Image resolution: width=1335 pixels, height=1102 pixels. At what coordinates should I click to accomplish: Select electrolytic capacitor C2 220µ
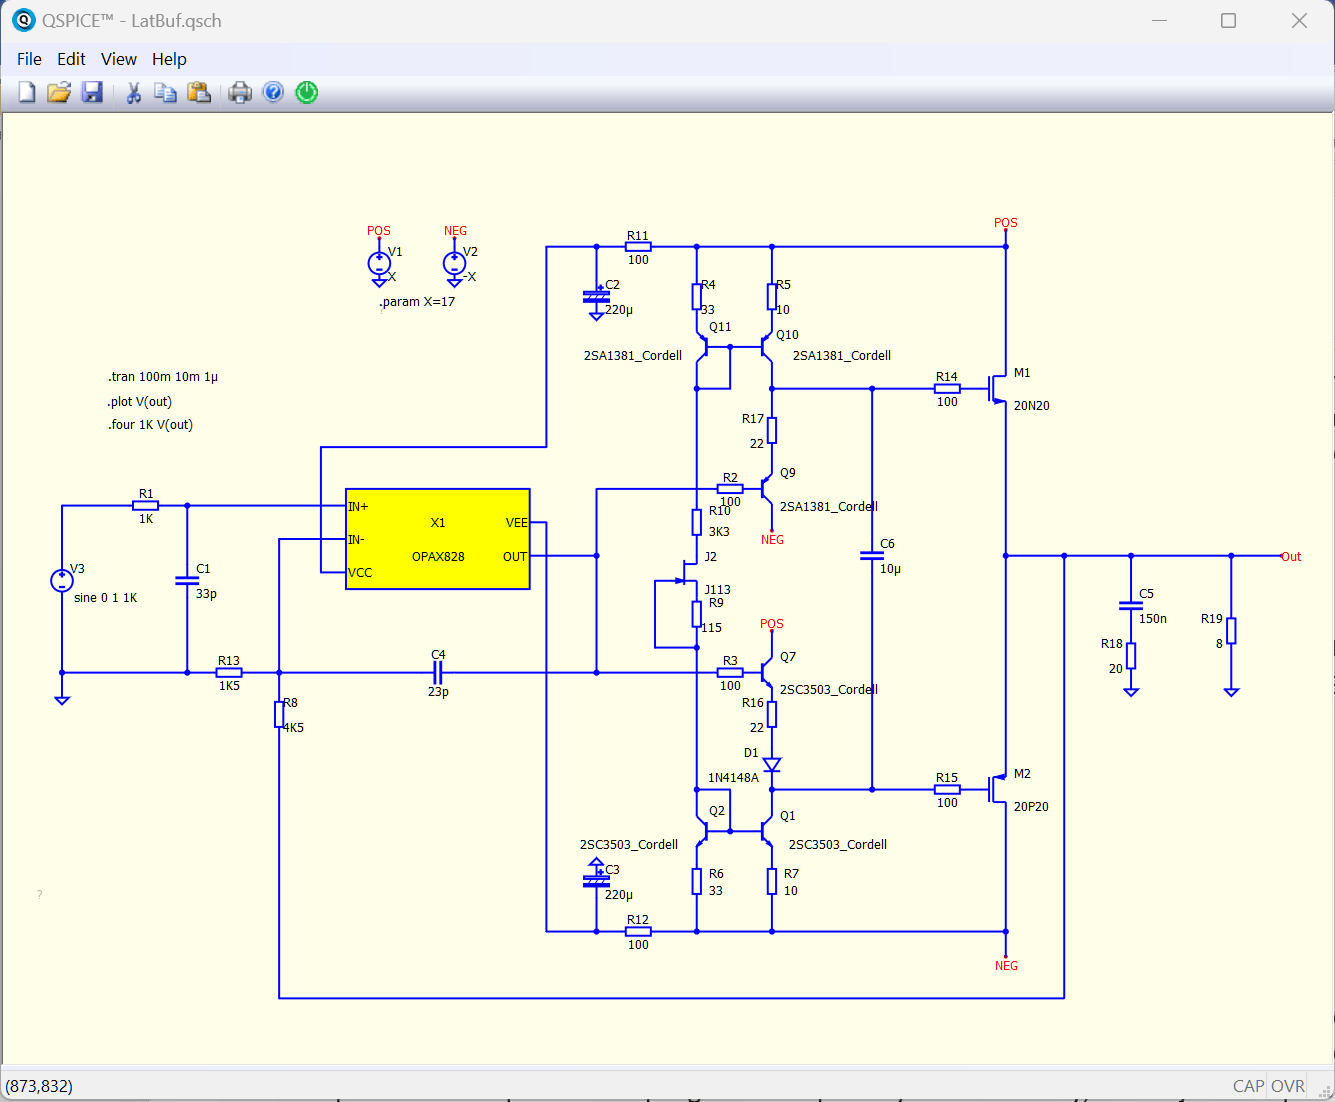point(596,296)
